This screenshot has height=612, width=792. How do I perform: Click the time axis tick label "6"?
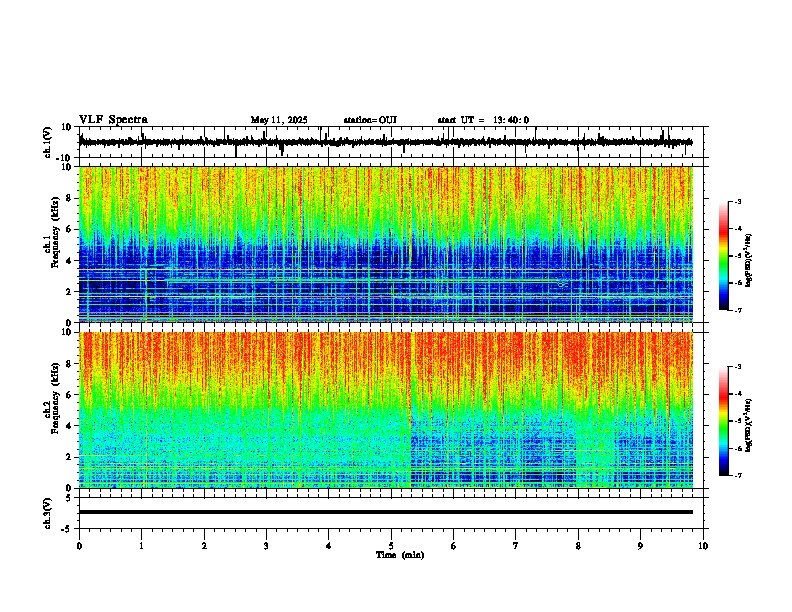454,546
